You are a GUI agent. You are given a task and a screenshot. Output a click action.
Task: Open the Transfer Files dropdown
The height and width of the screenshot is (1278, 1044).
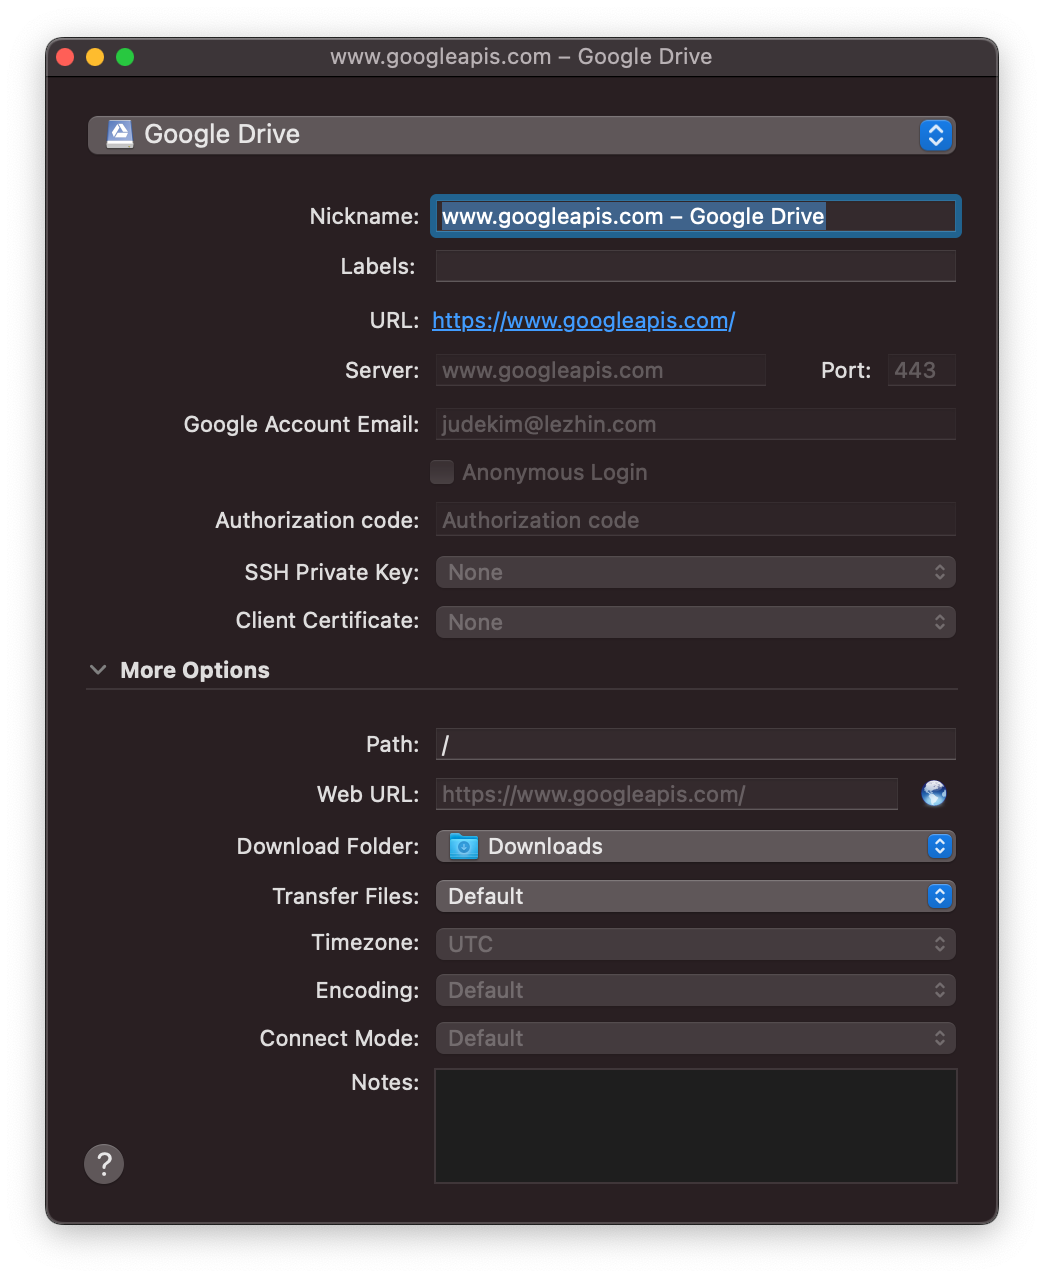click(696, 896)
